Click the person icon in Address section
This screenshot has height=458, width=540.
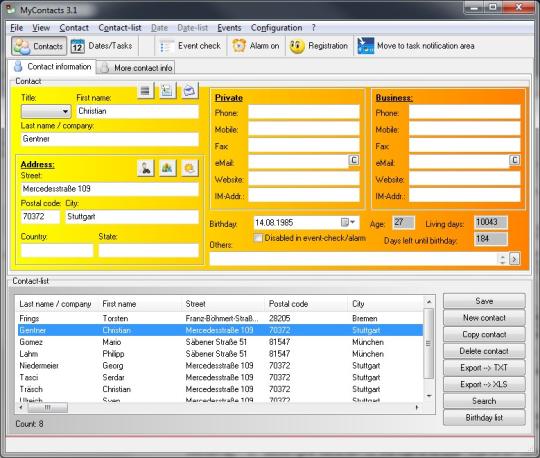(146, 168)
